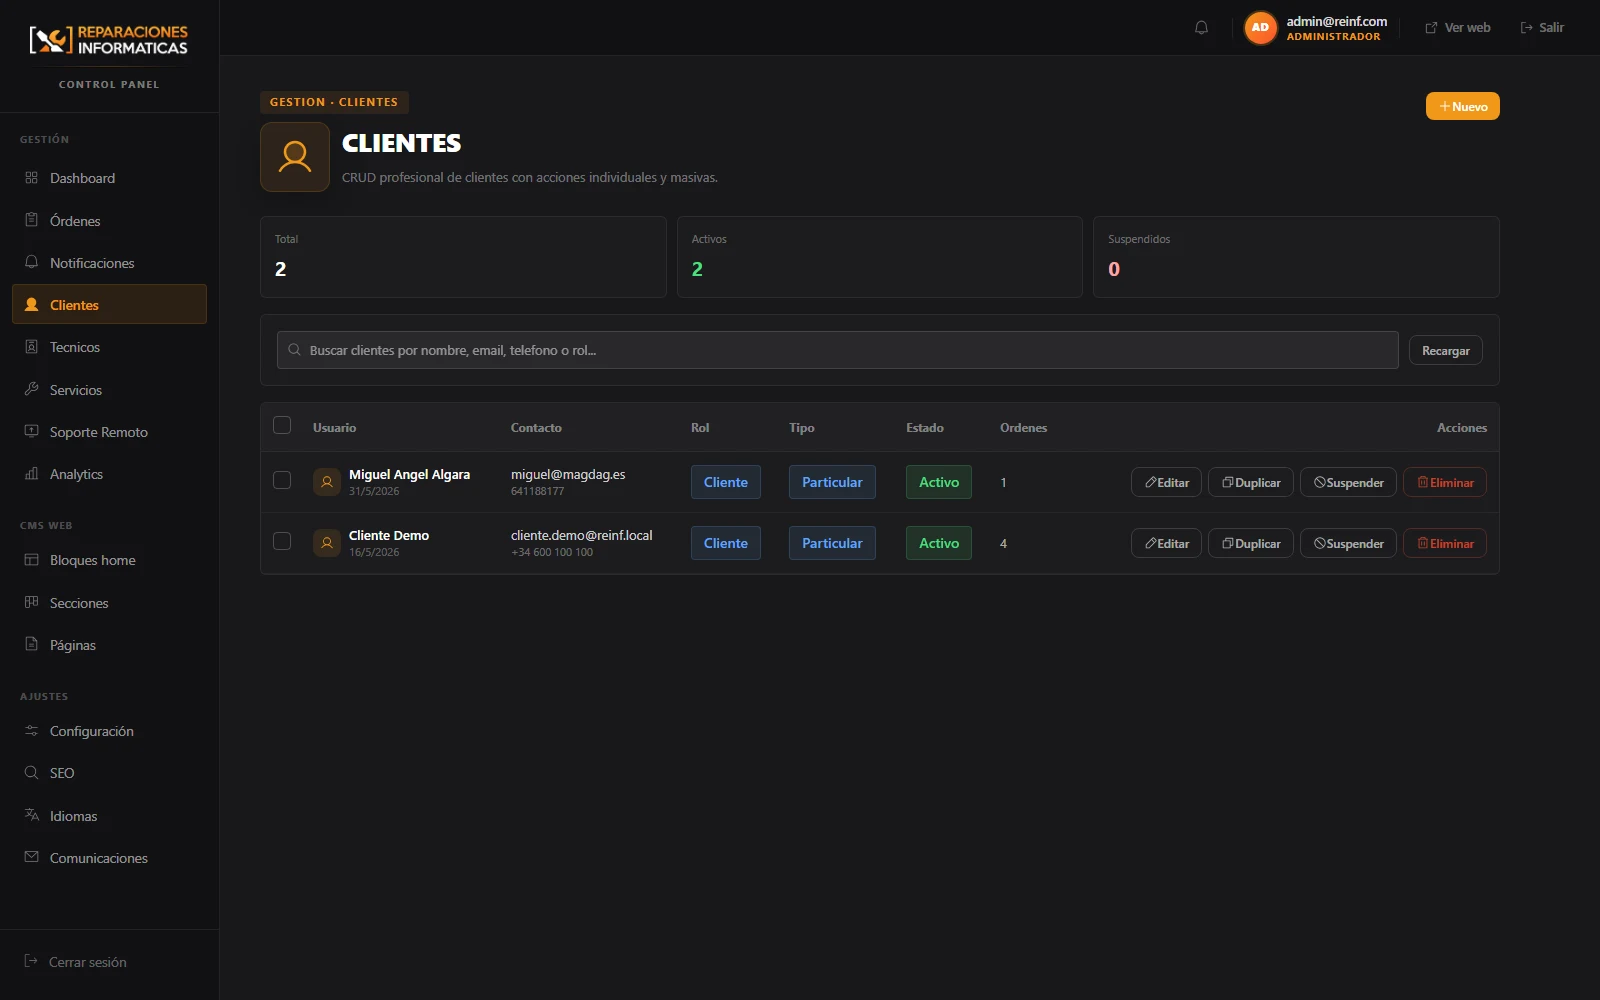Duplicate the Cliente Demo client
Viewport: 1600px width, 1000px height.
click(1251, 543)
